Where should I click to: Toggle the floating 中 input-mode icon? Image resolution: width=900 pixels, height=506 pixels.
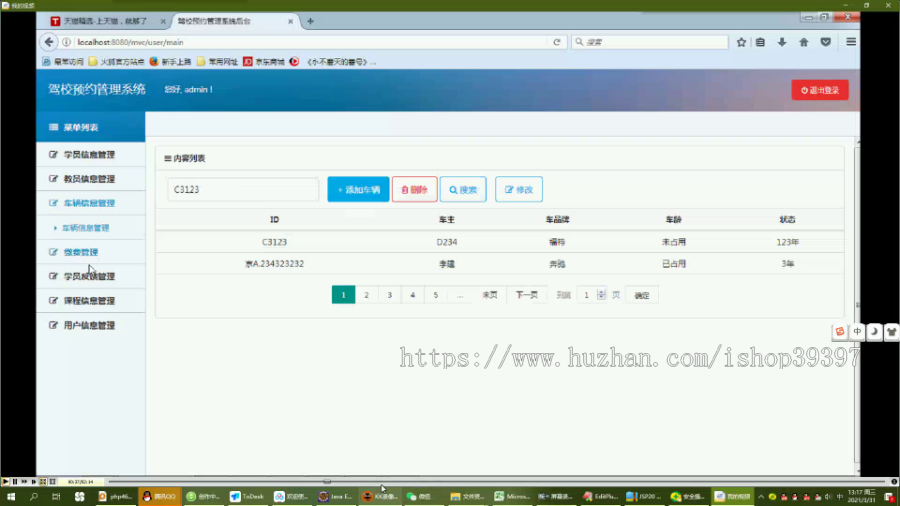(x=857, y=332)
